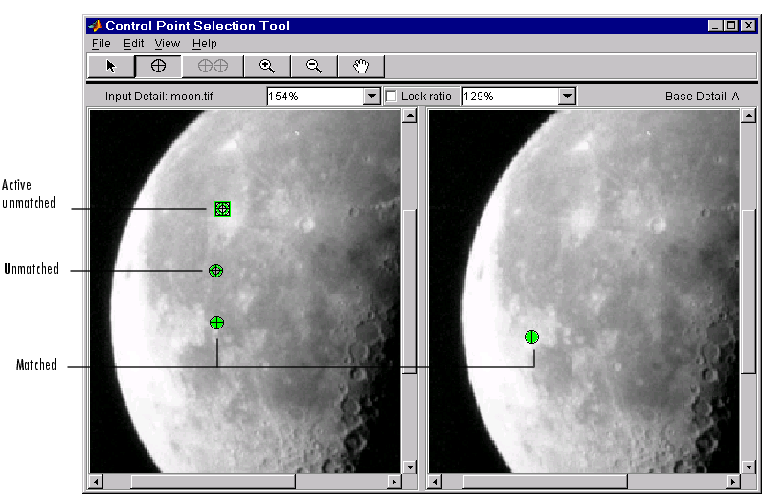Click the base image scroll up arrow
764x501 pixels.
tap(748, 116)
